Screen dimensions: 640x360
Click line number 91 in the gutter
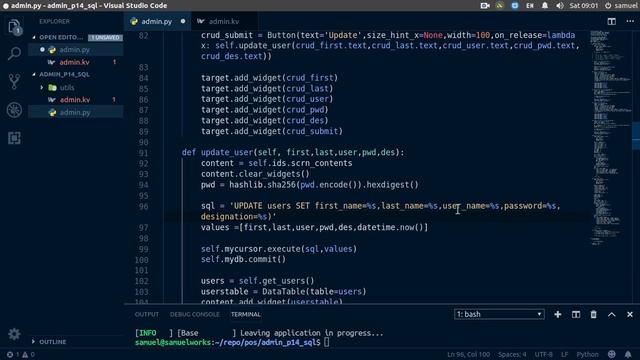143,153
